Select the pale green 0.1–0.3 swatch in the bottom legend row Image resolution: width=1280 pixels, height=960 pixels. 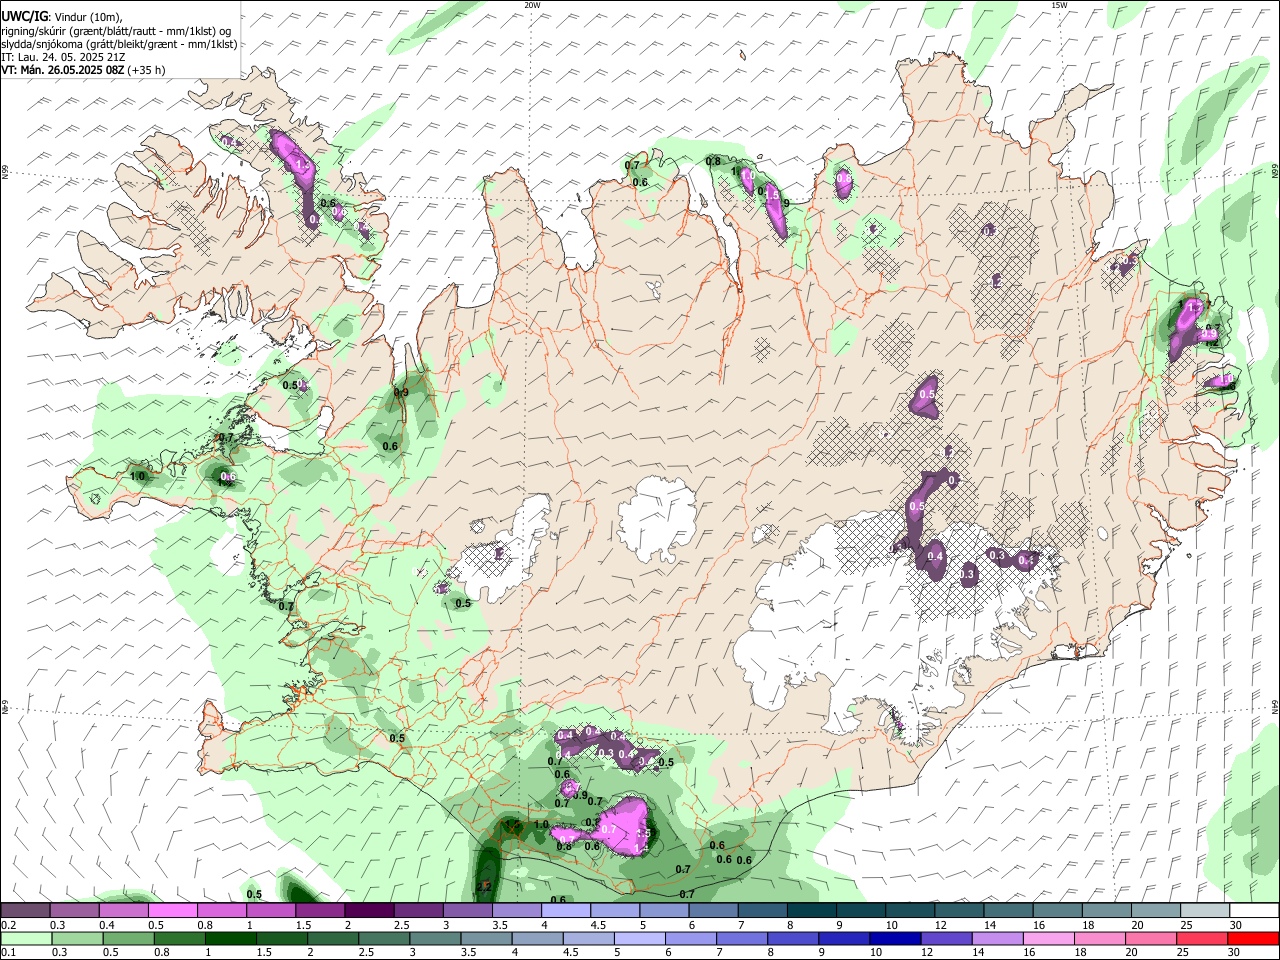(26, 939)
